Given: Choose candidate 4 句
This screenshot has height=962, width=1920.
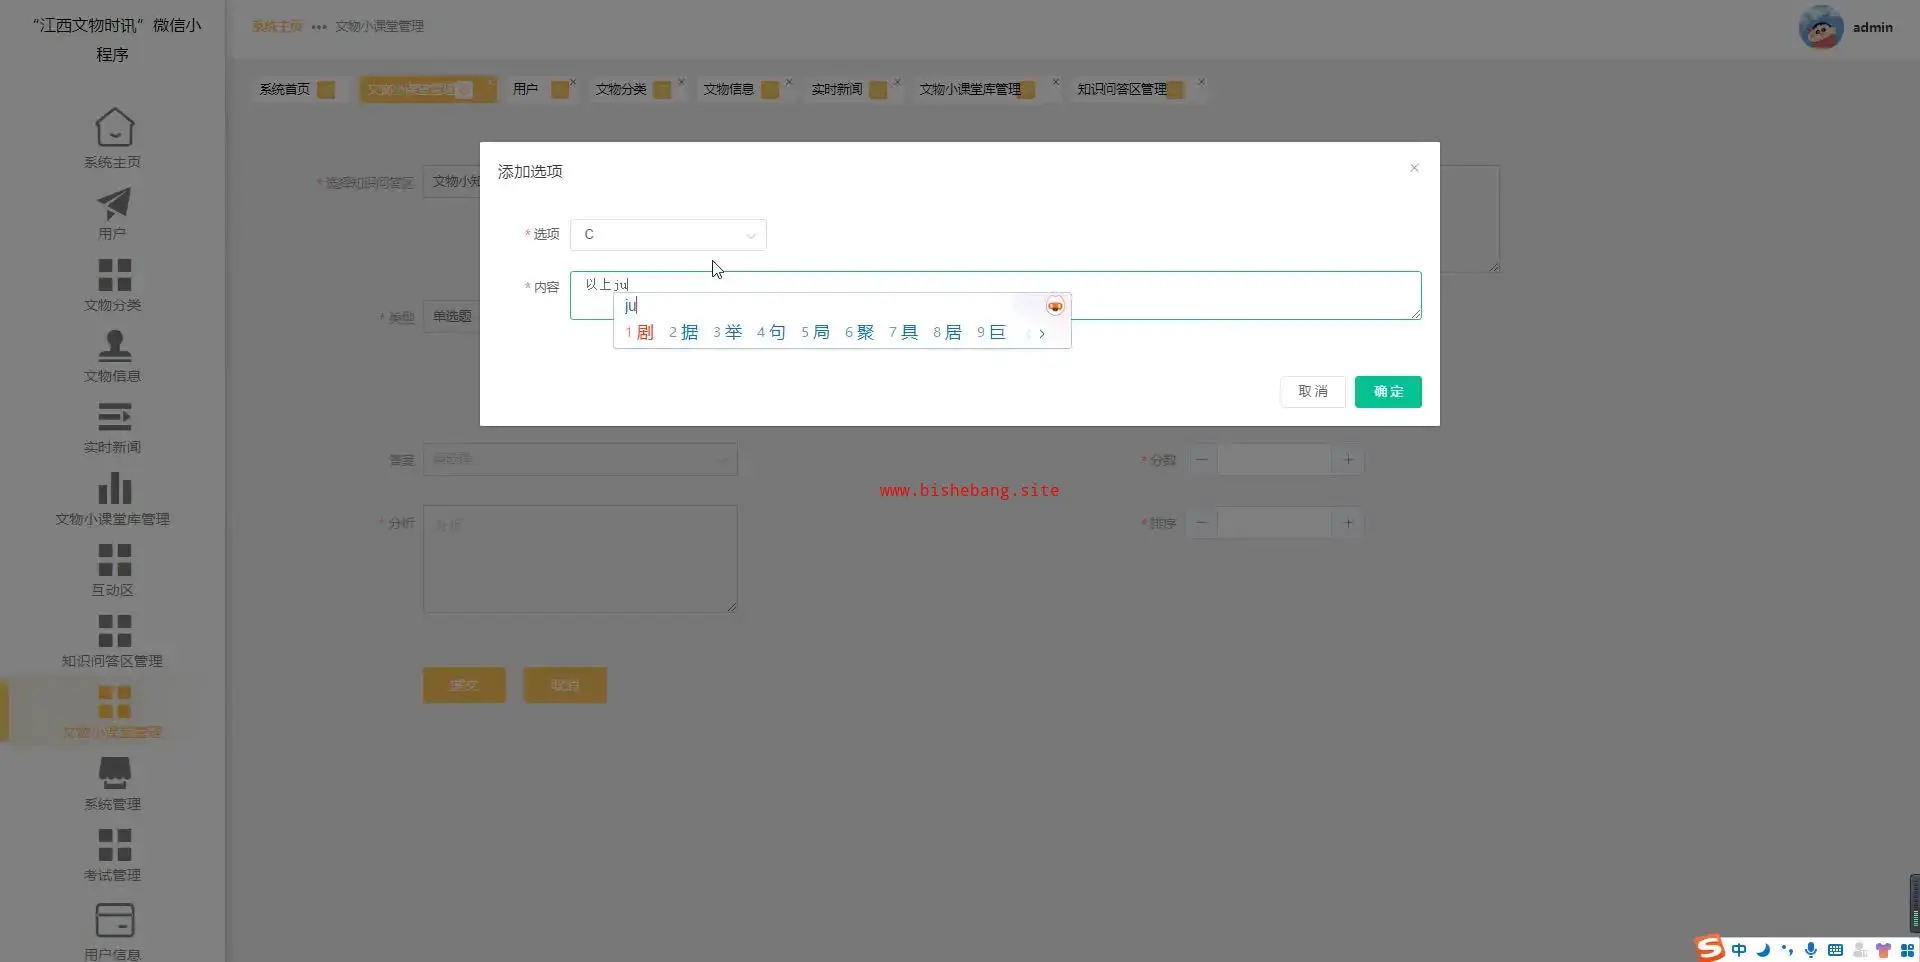Looking at the screenshot, I should [x=772, y=333].
